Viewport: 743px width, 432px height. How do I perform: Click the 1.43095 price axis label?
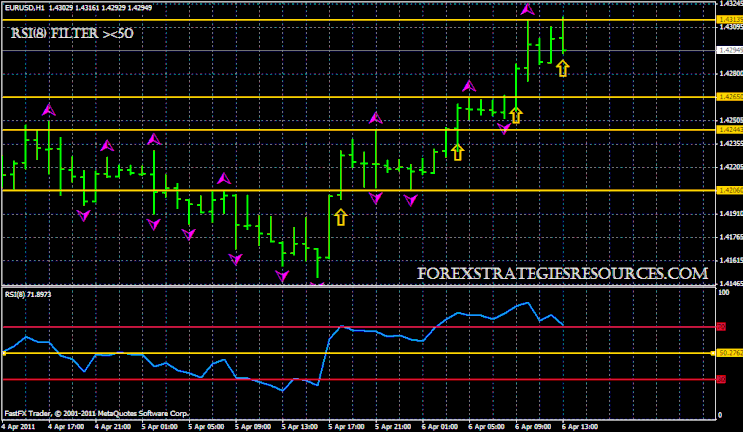[x=731, y=27]
